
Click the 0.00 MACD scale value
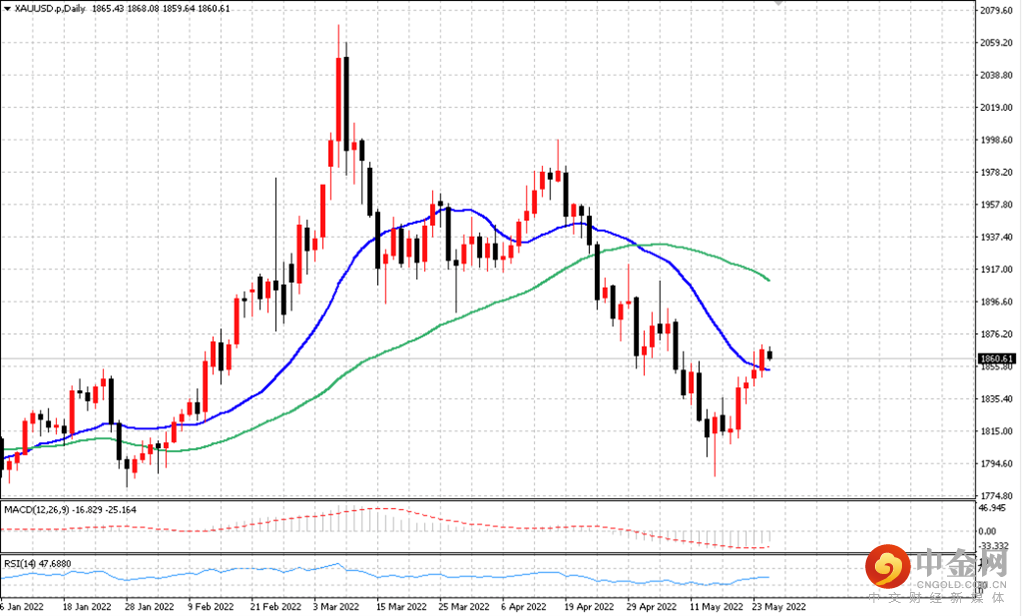click(988, 532)
